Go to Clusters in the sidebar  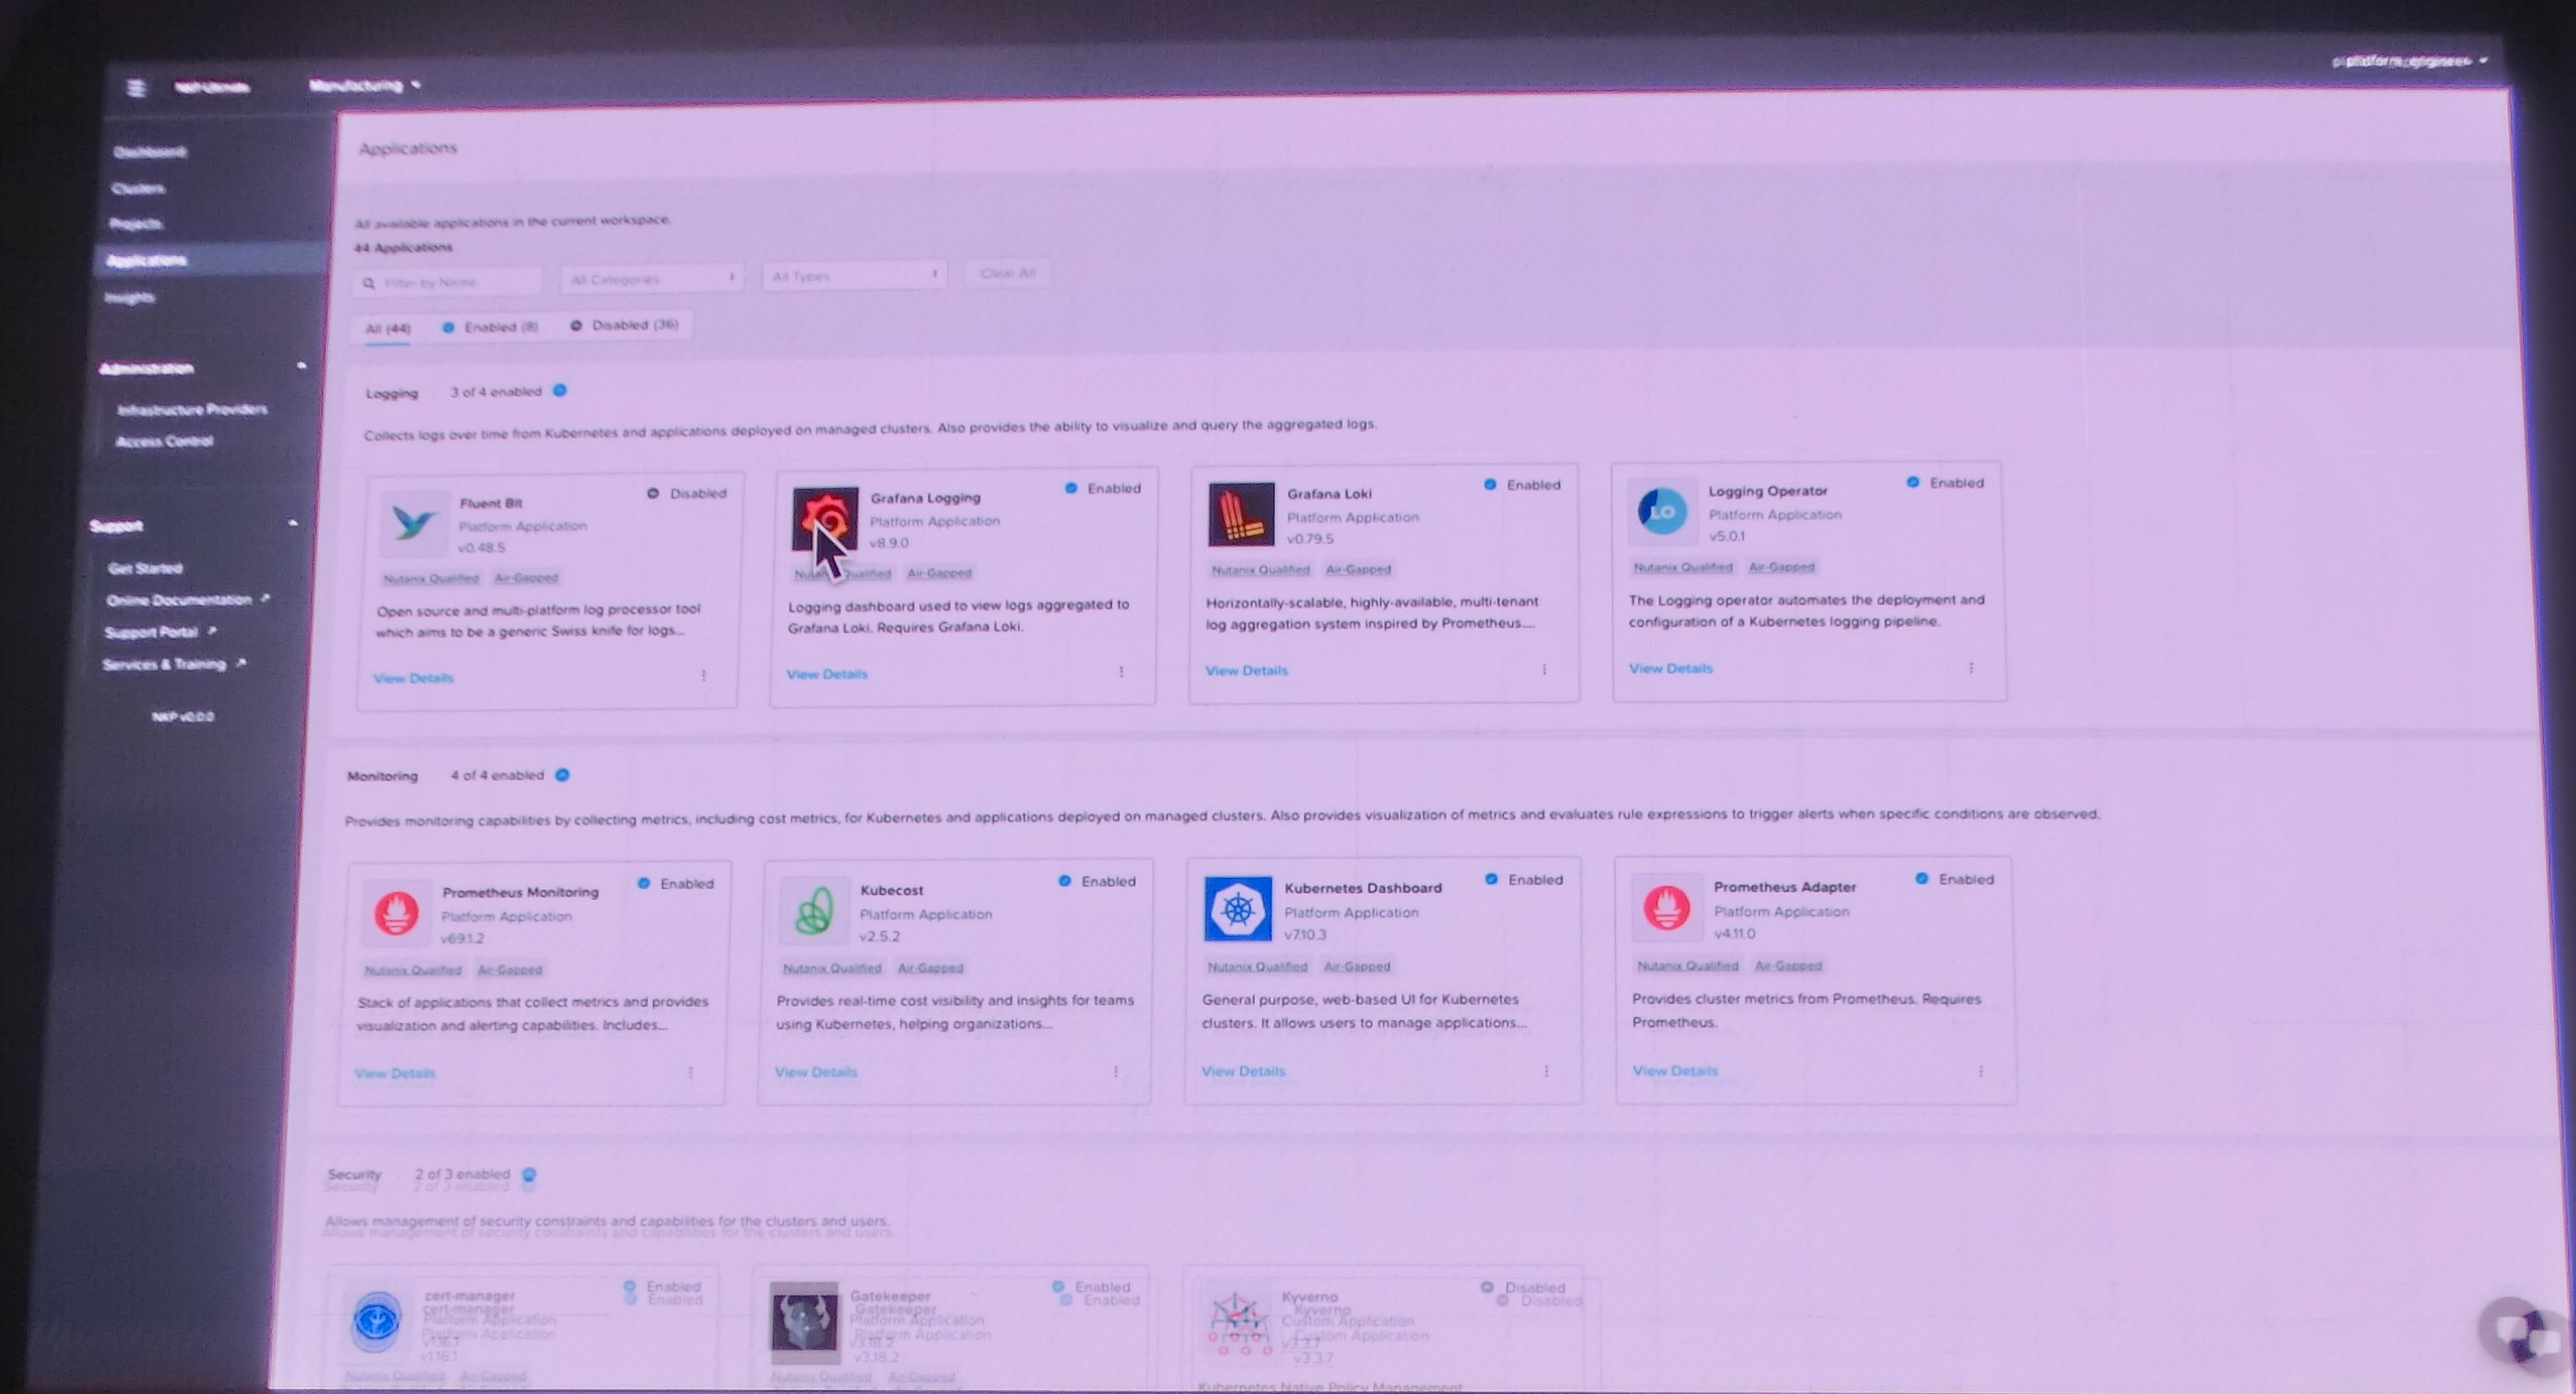pyautogui.click(x=138, y=188)
